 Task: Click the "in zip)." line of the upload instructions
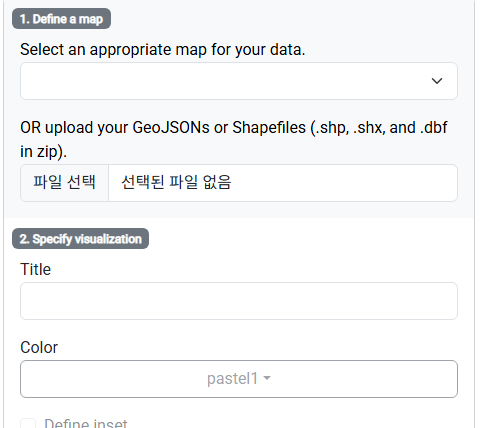(x=43, y=152)
